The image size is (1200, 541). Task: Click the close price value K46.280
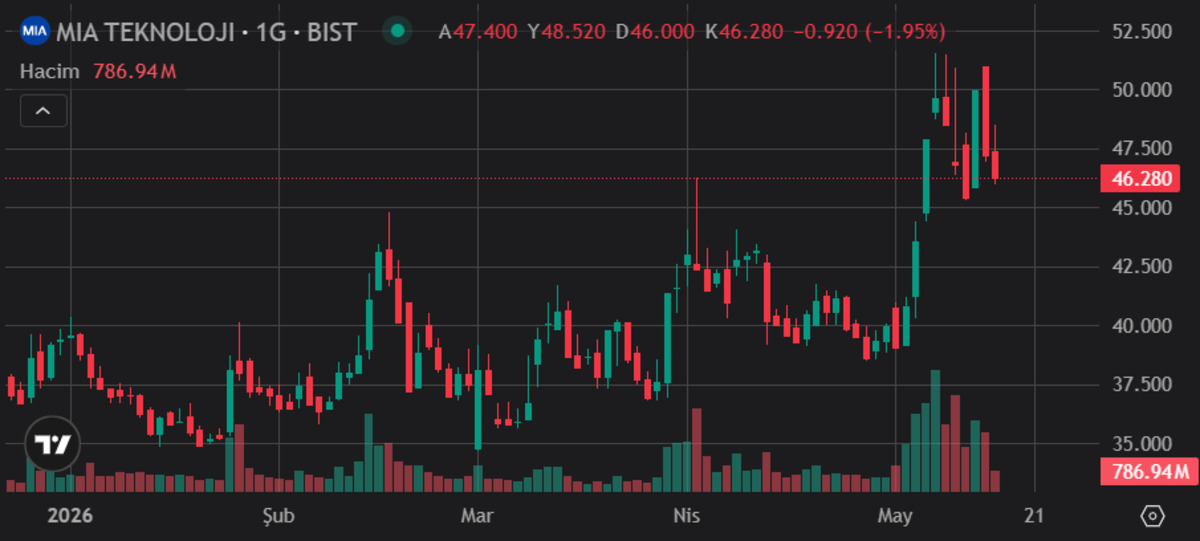[x=744, y=32]
